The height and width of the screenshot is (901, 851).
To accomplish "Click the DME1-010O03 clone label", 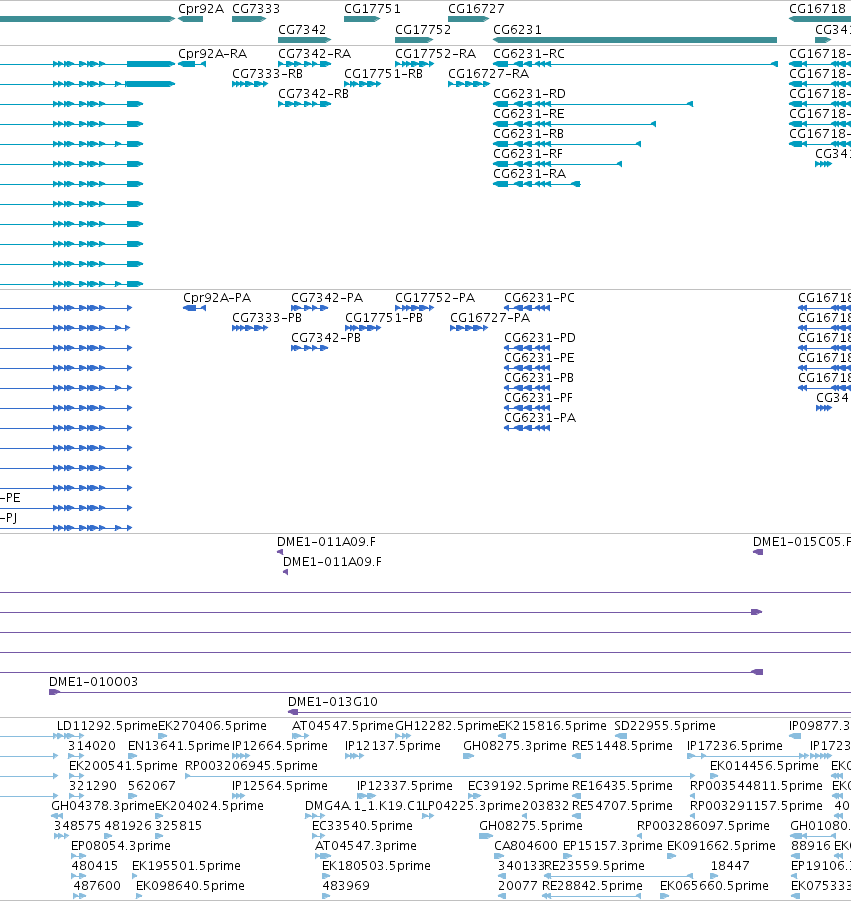I will 93,682.
